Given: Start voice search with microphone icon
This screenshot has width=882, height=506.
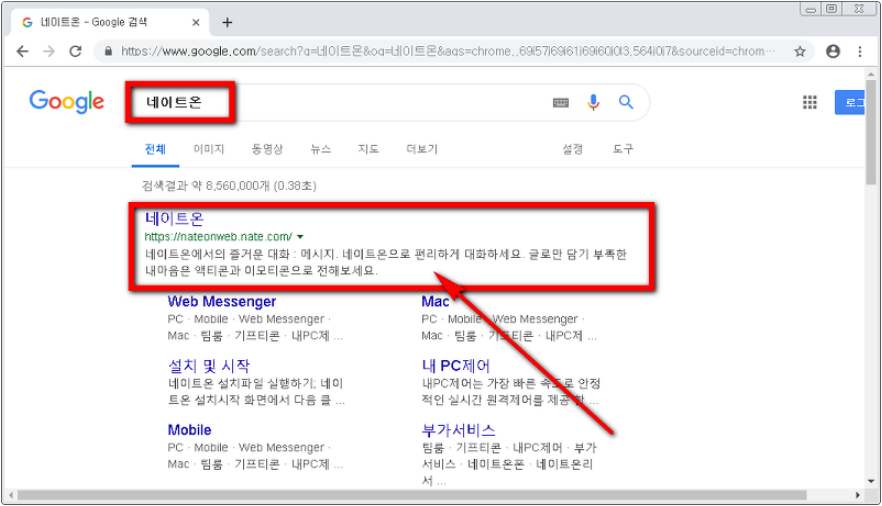Looking at the screenshot, I should click(x=593, y=102).
